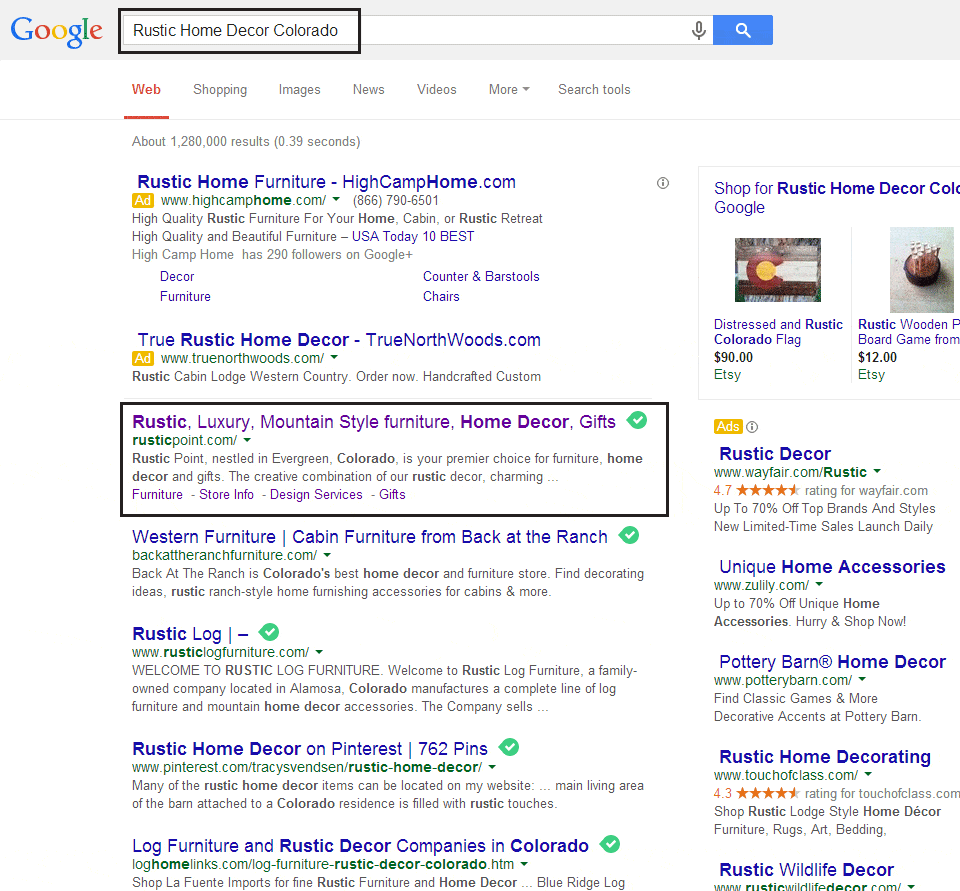This screenshot has height=891, width=960.
Task: Expand dropdown arrow next to truenorthwoods.com URL
Action: point(334,358)
